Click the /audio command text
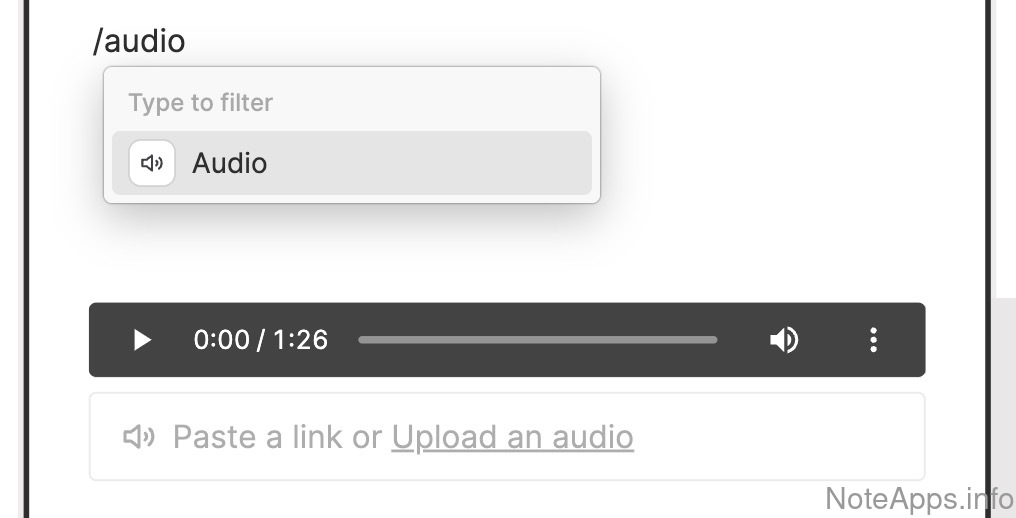The height and width of the screenshot is (518, 1016). 139,41
